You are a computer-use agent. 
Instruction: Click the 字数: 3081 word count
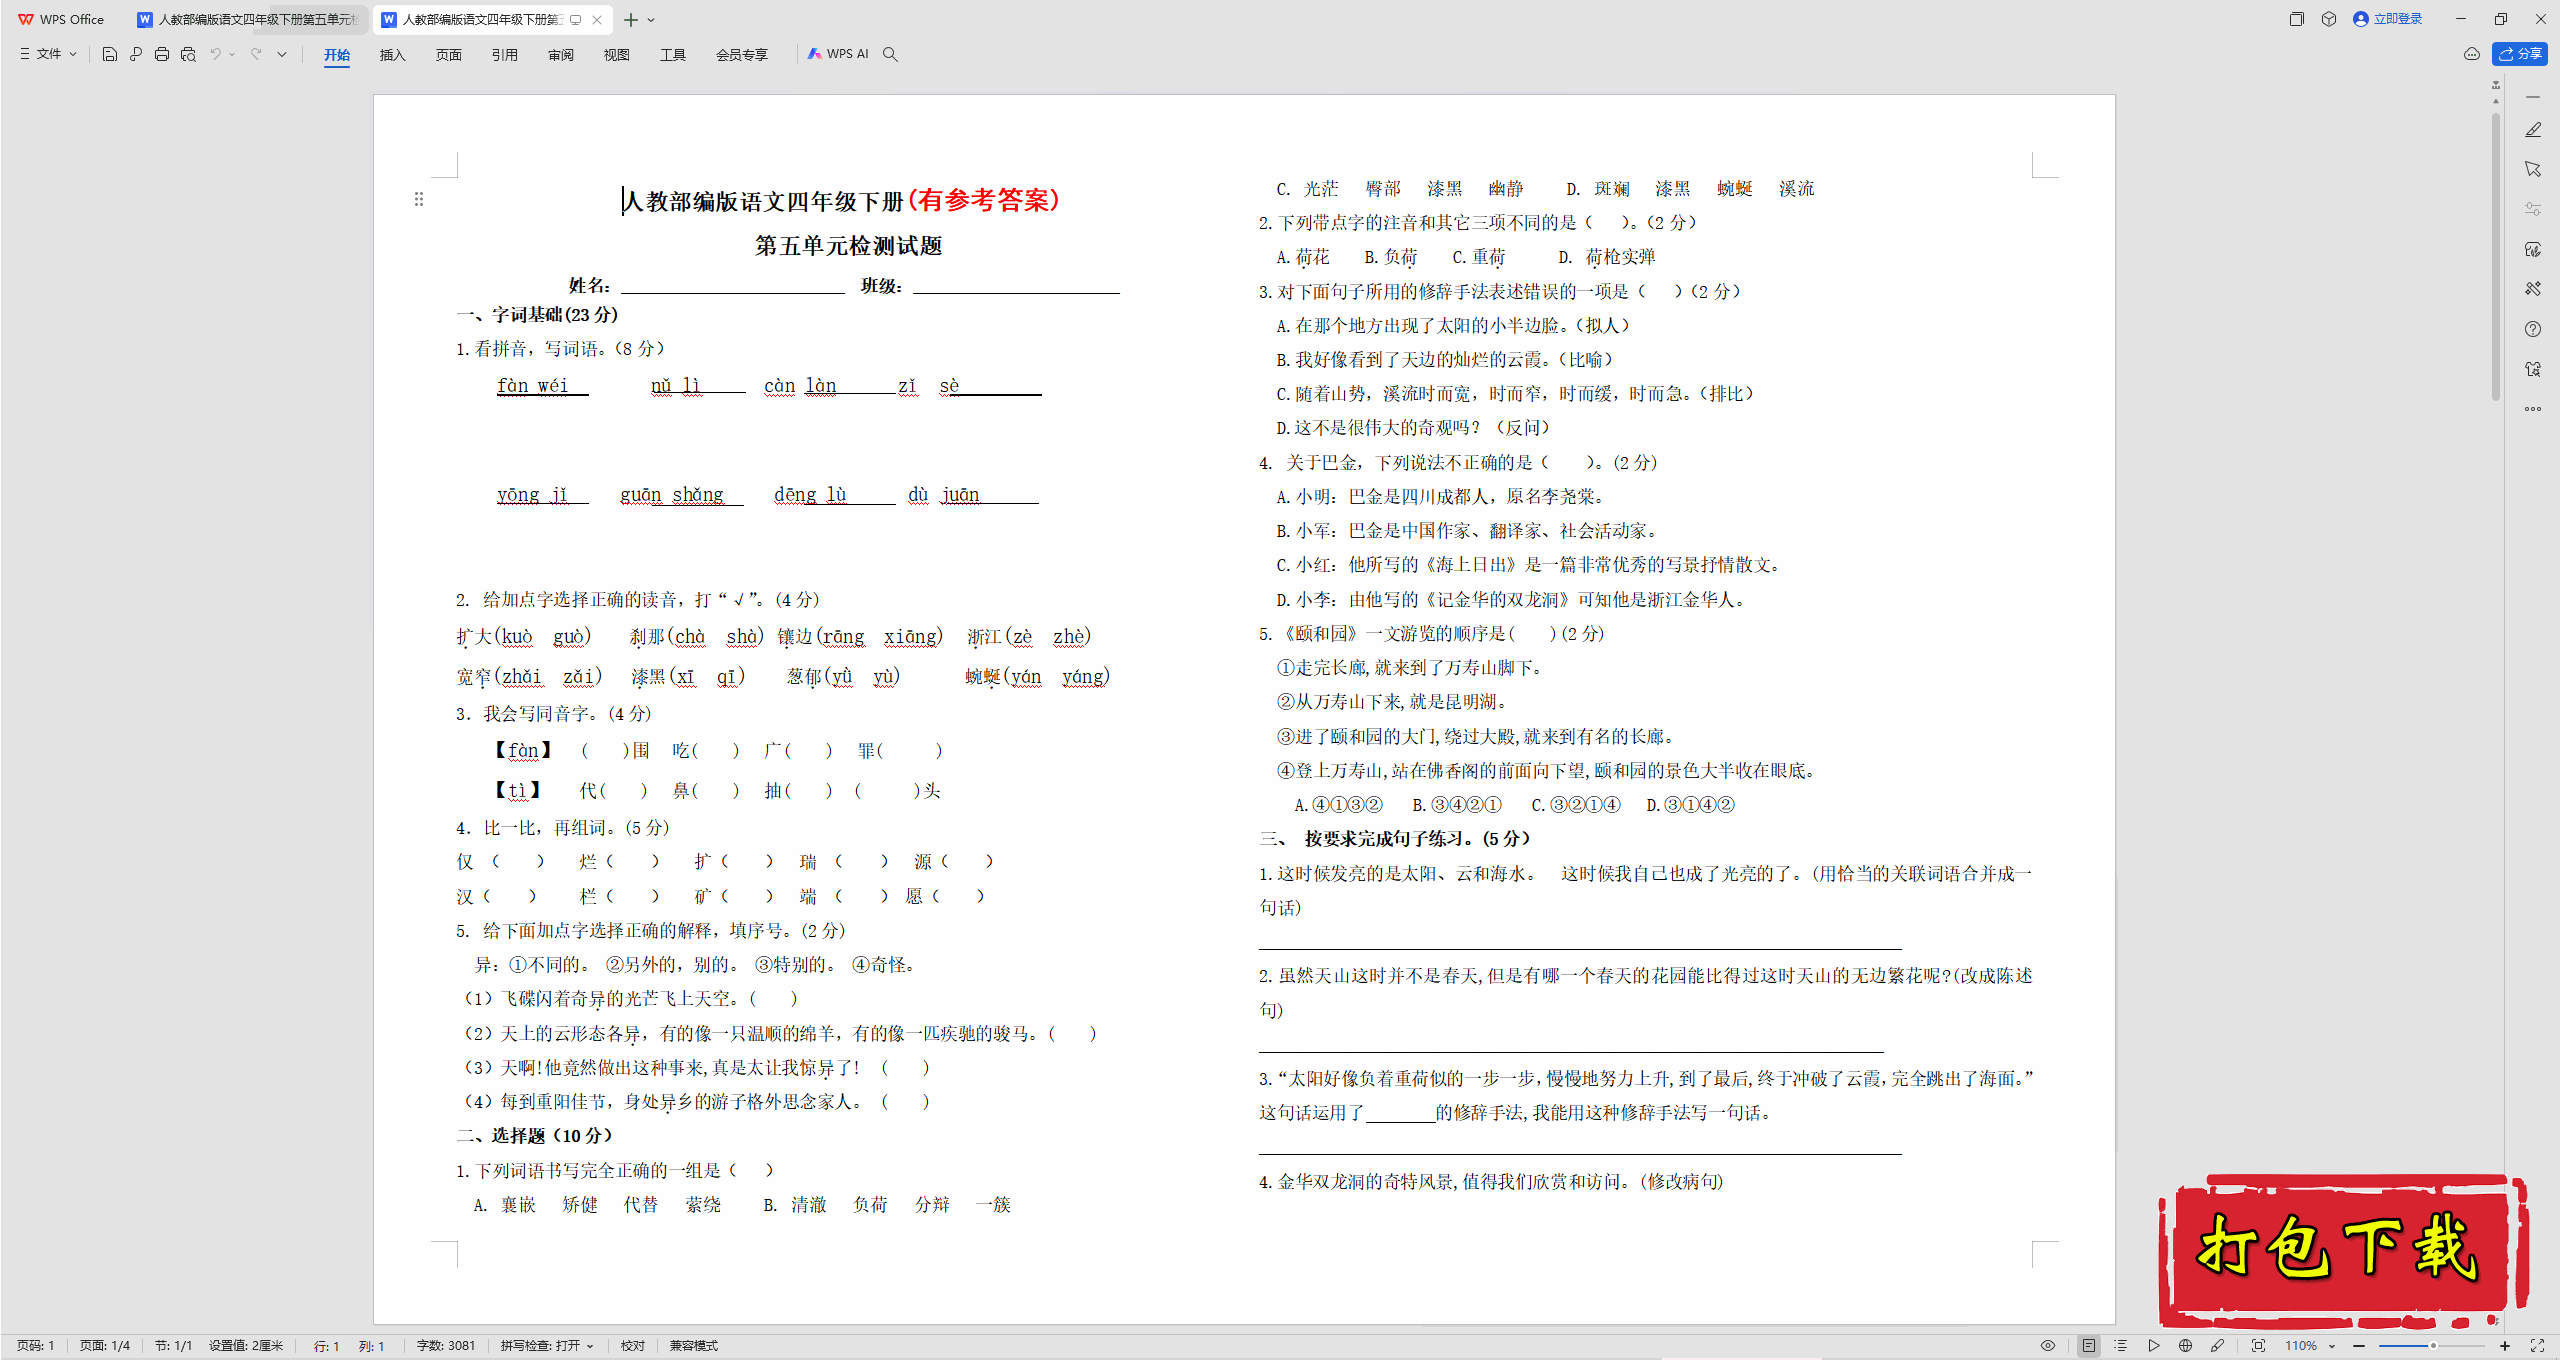point(445,1346)
